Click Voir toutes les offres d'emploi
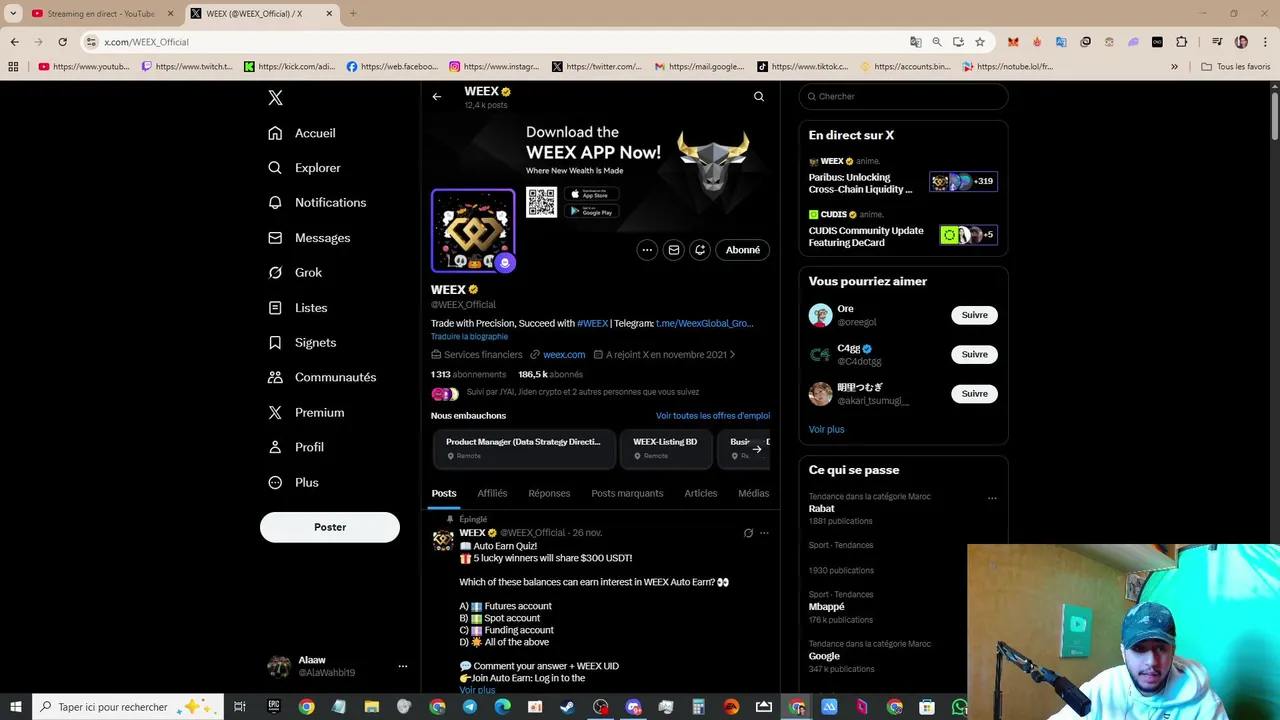 click(713, 416)
